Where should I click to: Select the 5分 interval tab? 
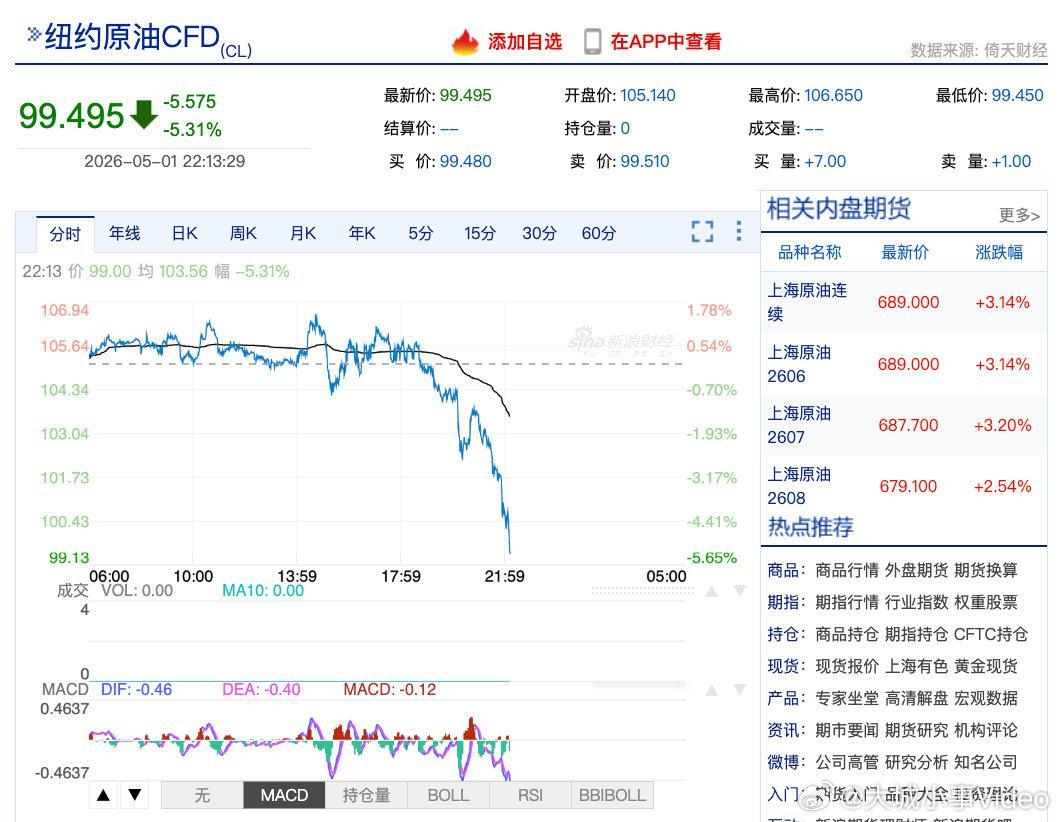[x=420, y=233]
